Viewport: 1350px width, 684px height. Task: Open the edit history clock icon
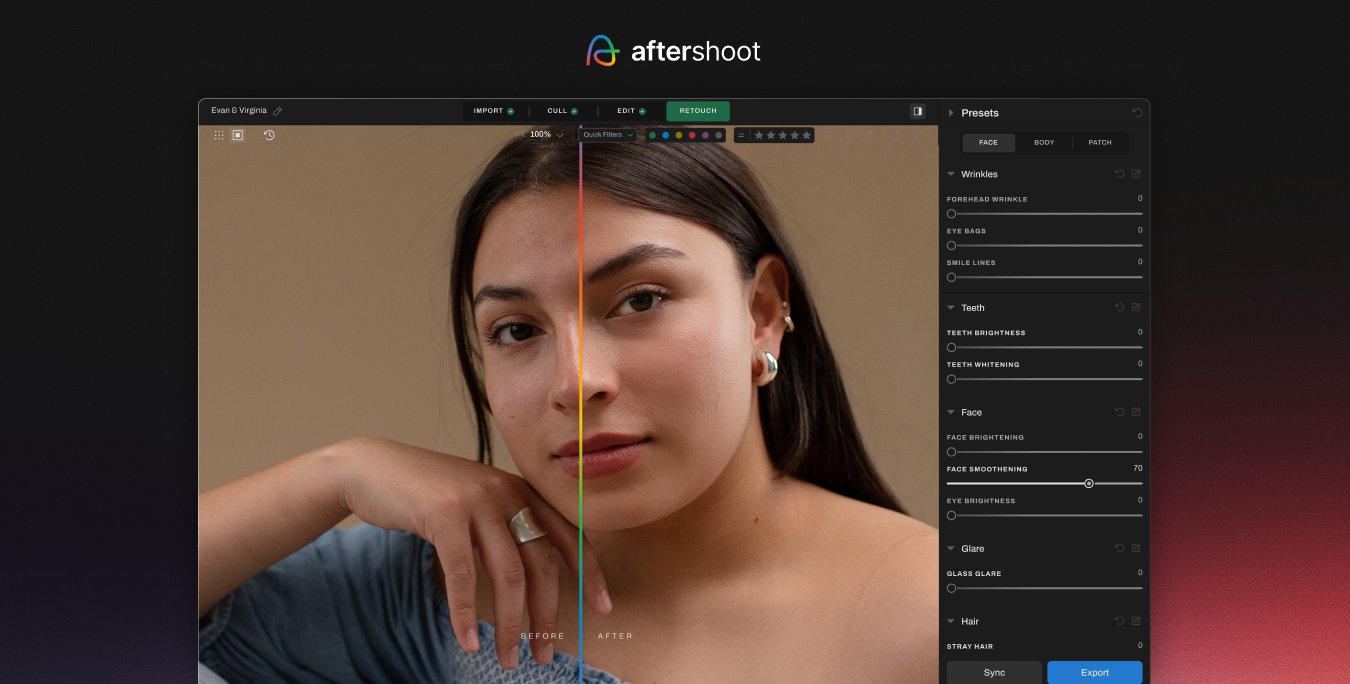click(x=269, y=135)
